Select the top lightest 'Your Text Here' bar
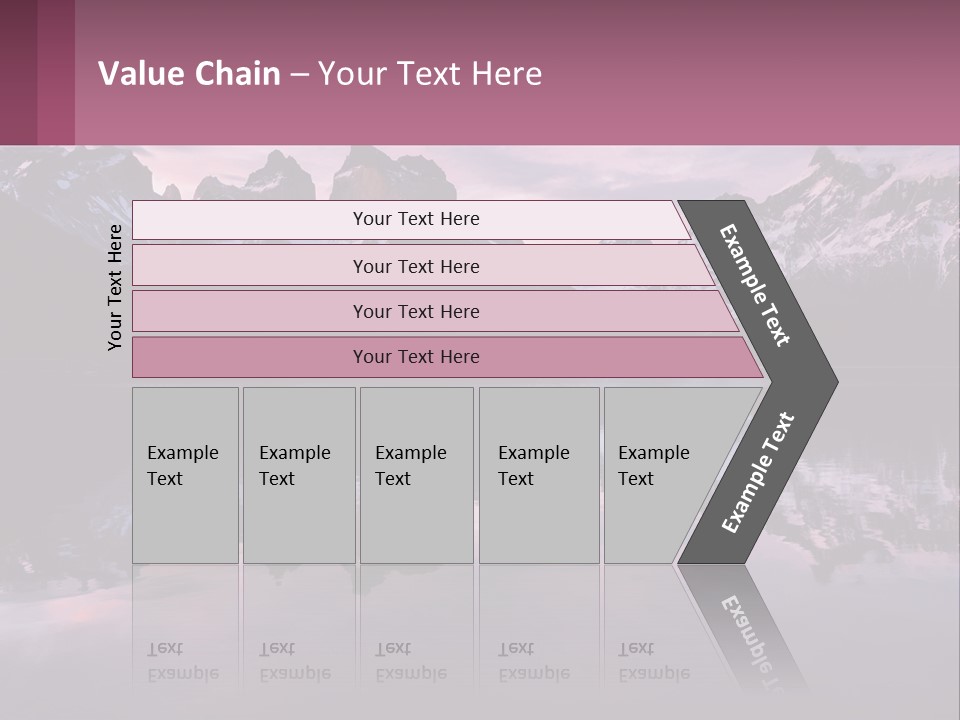Screen dimensions: 960x720 tap(411, 220)
